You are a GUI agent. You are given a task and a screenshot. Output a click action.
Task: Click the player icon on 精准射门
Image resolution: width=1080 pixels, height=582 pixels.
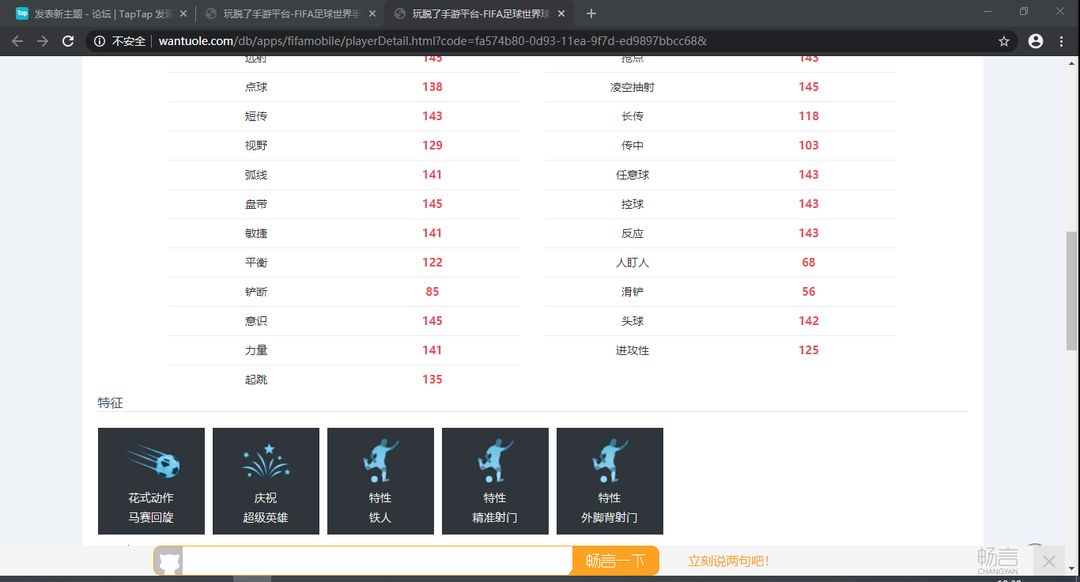click(495, 460)
